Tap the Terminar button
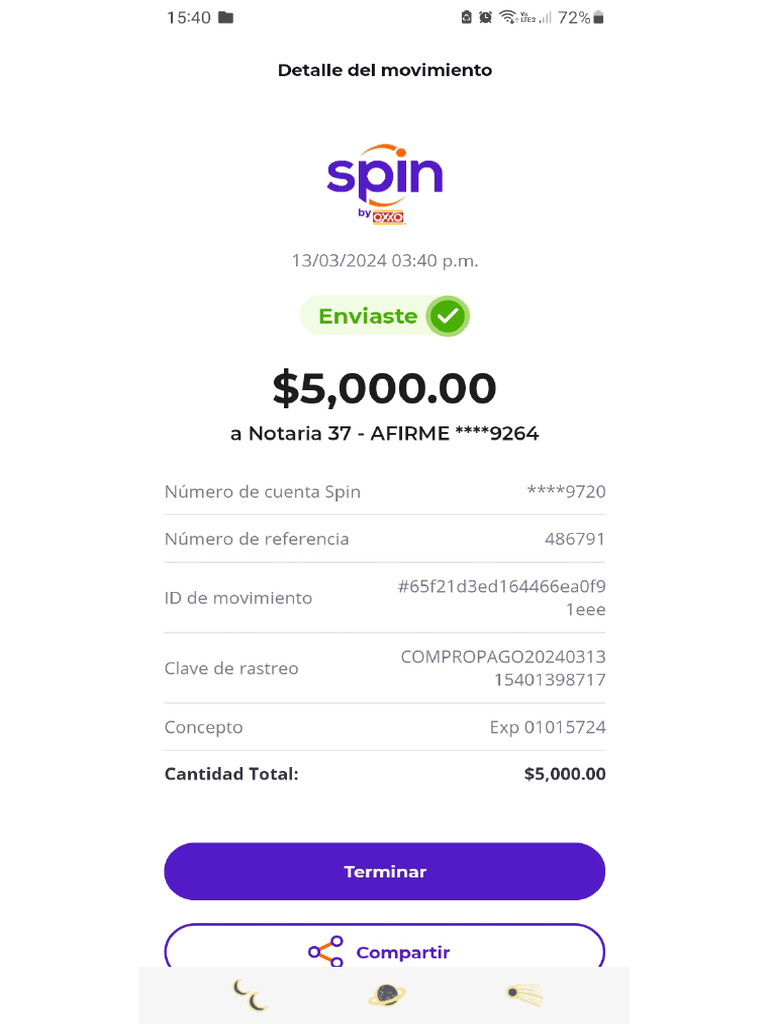 pyautogui.click(x=384, y=871)
